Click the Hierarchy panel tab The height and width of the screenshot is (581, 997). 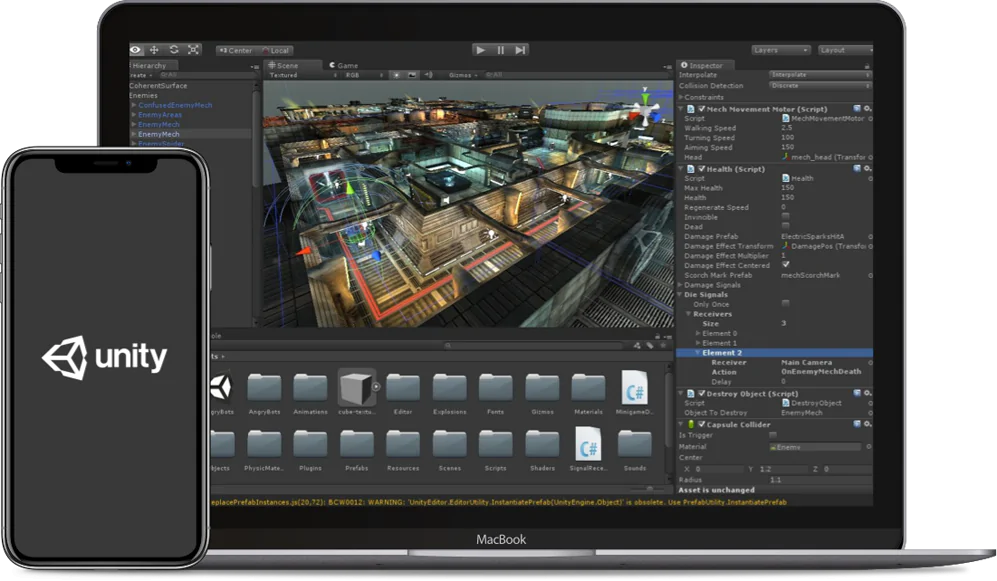point(148,64)
